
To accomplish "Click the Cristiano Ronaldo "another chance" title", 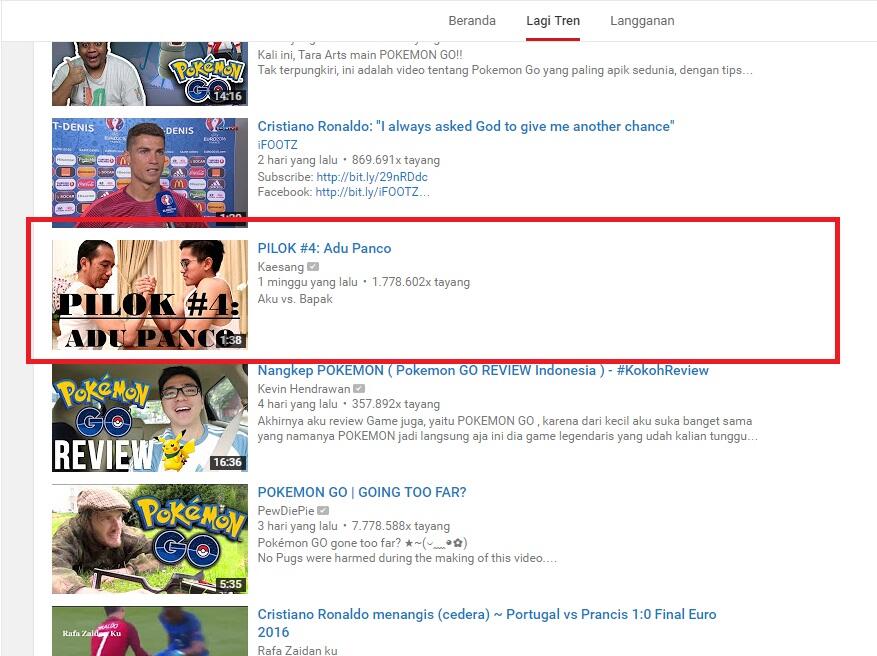I will [x=466, y=126].
